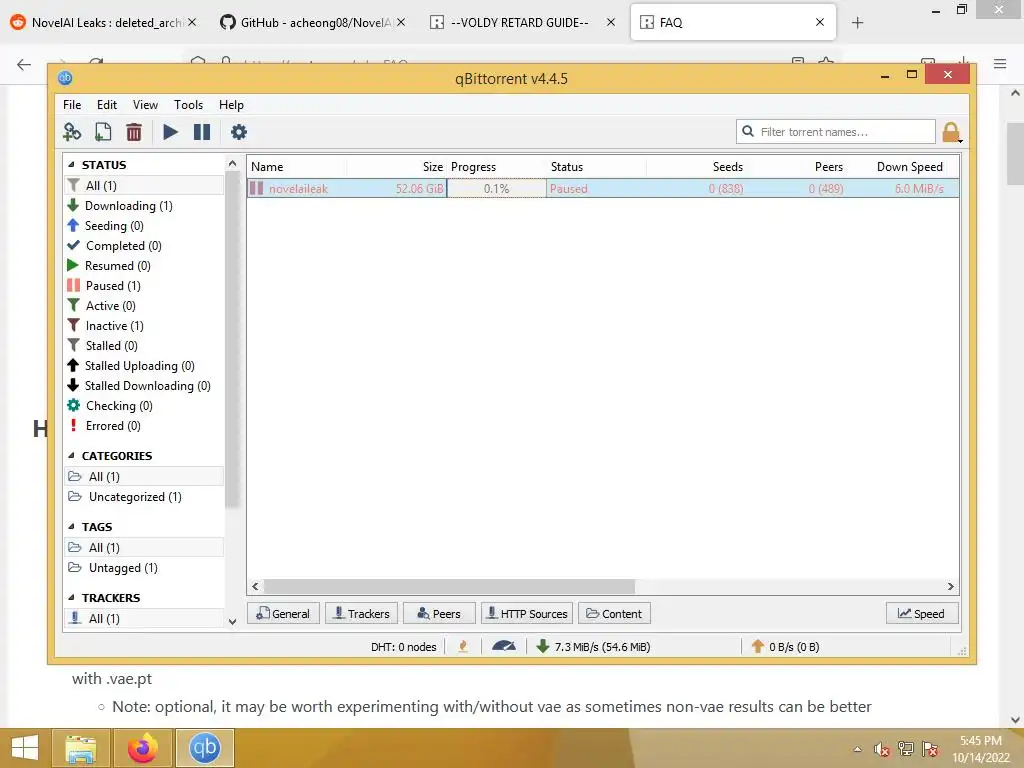Click the Add Torrent Link toolbar icon

pos(72,132)
